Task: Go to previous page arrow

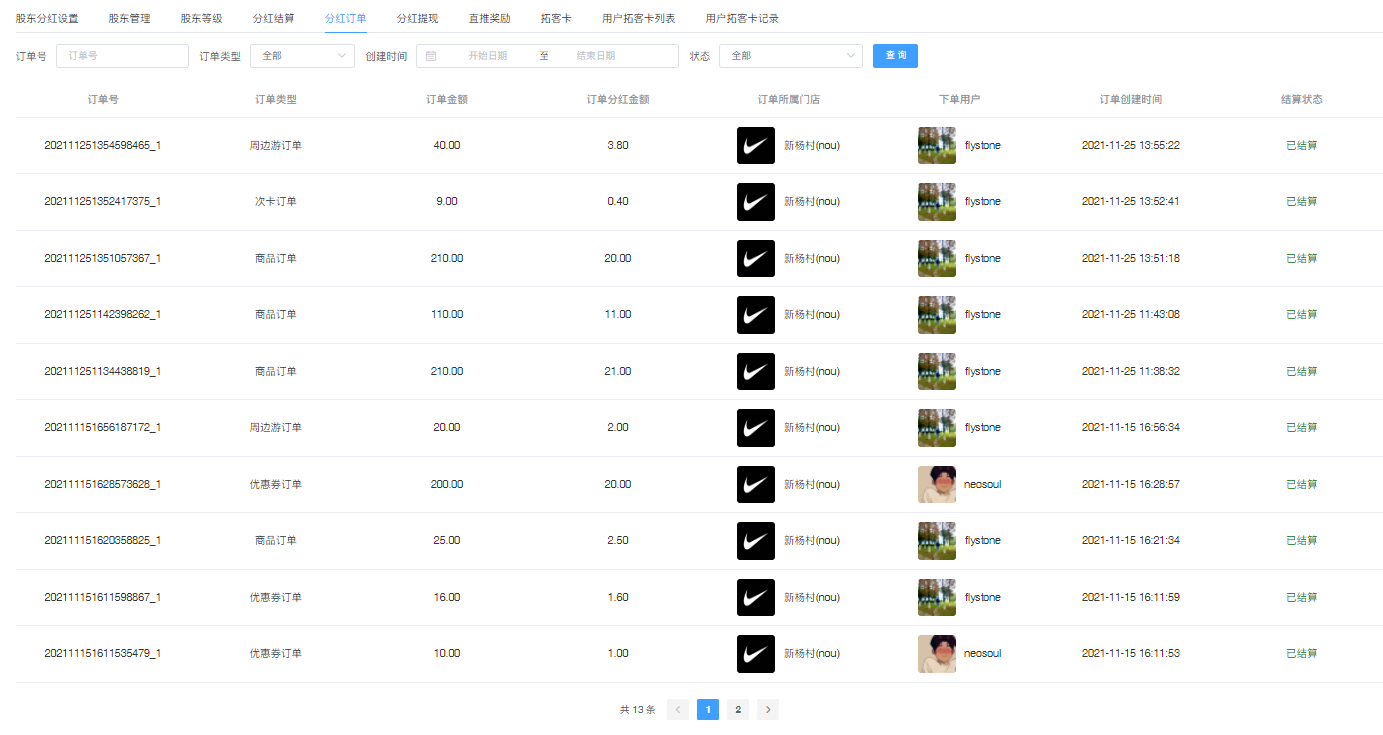Action: click(x=678, y=710)
